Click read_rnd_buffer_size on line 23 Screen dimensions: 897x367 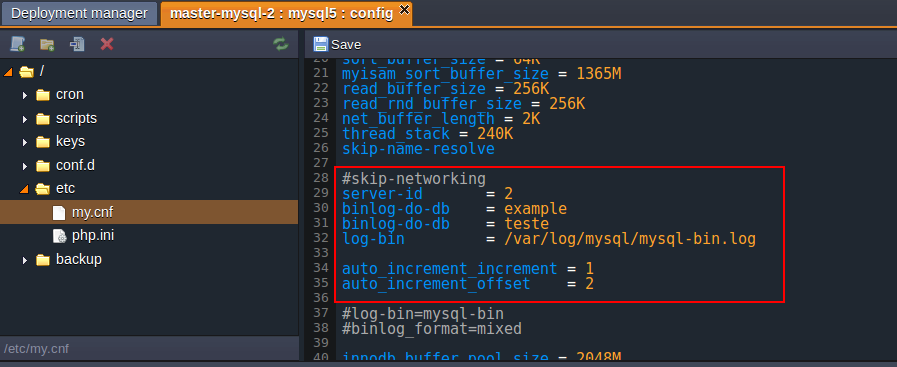click(432, 104)
